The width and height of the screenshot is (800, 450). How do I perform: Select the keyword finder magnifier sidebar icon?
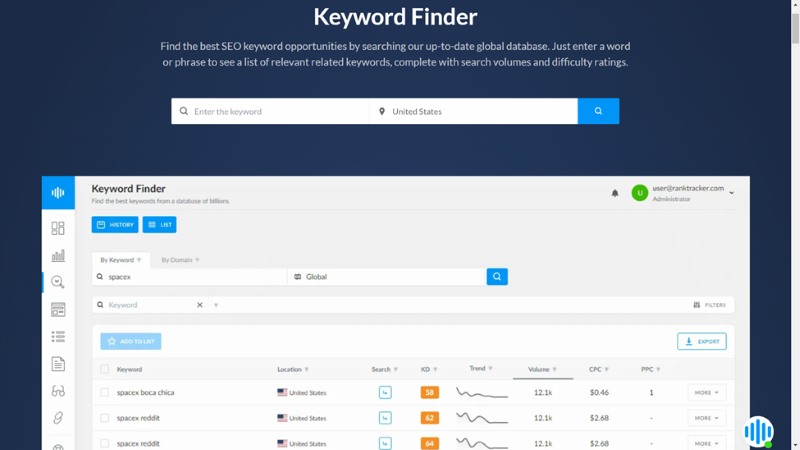coord(58,282)
